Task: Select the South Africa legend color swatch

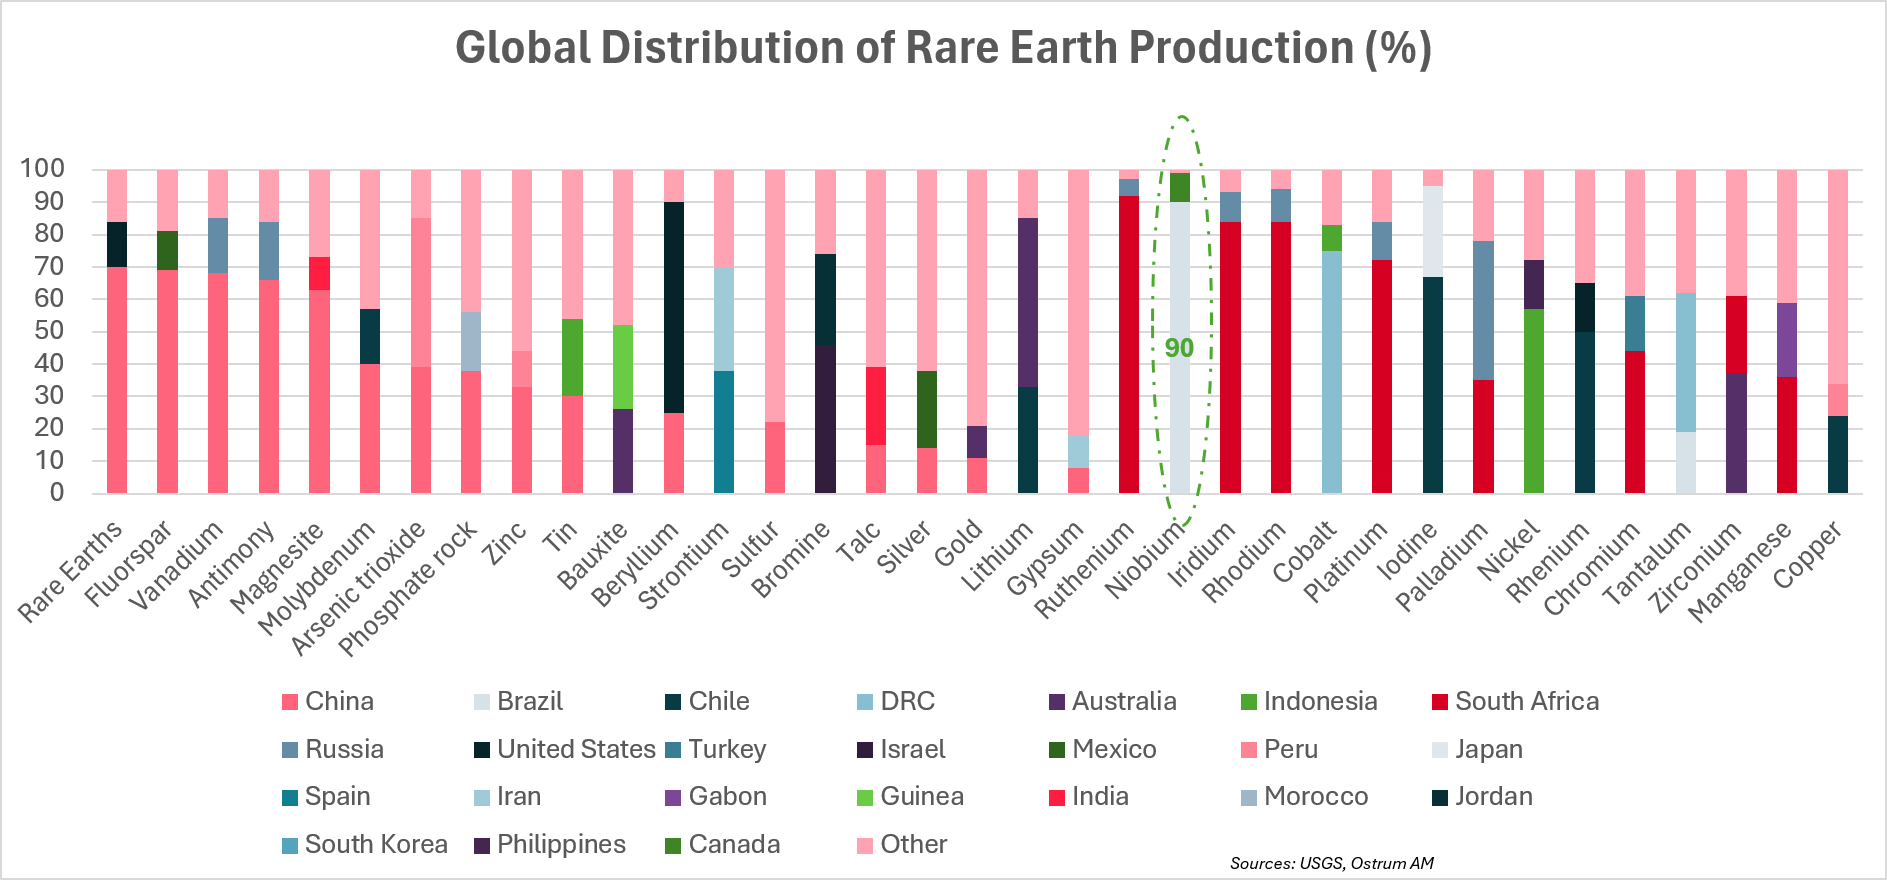Action: [1440, 702]
